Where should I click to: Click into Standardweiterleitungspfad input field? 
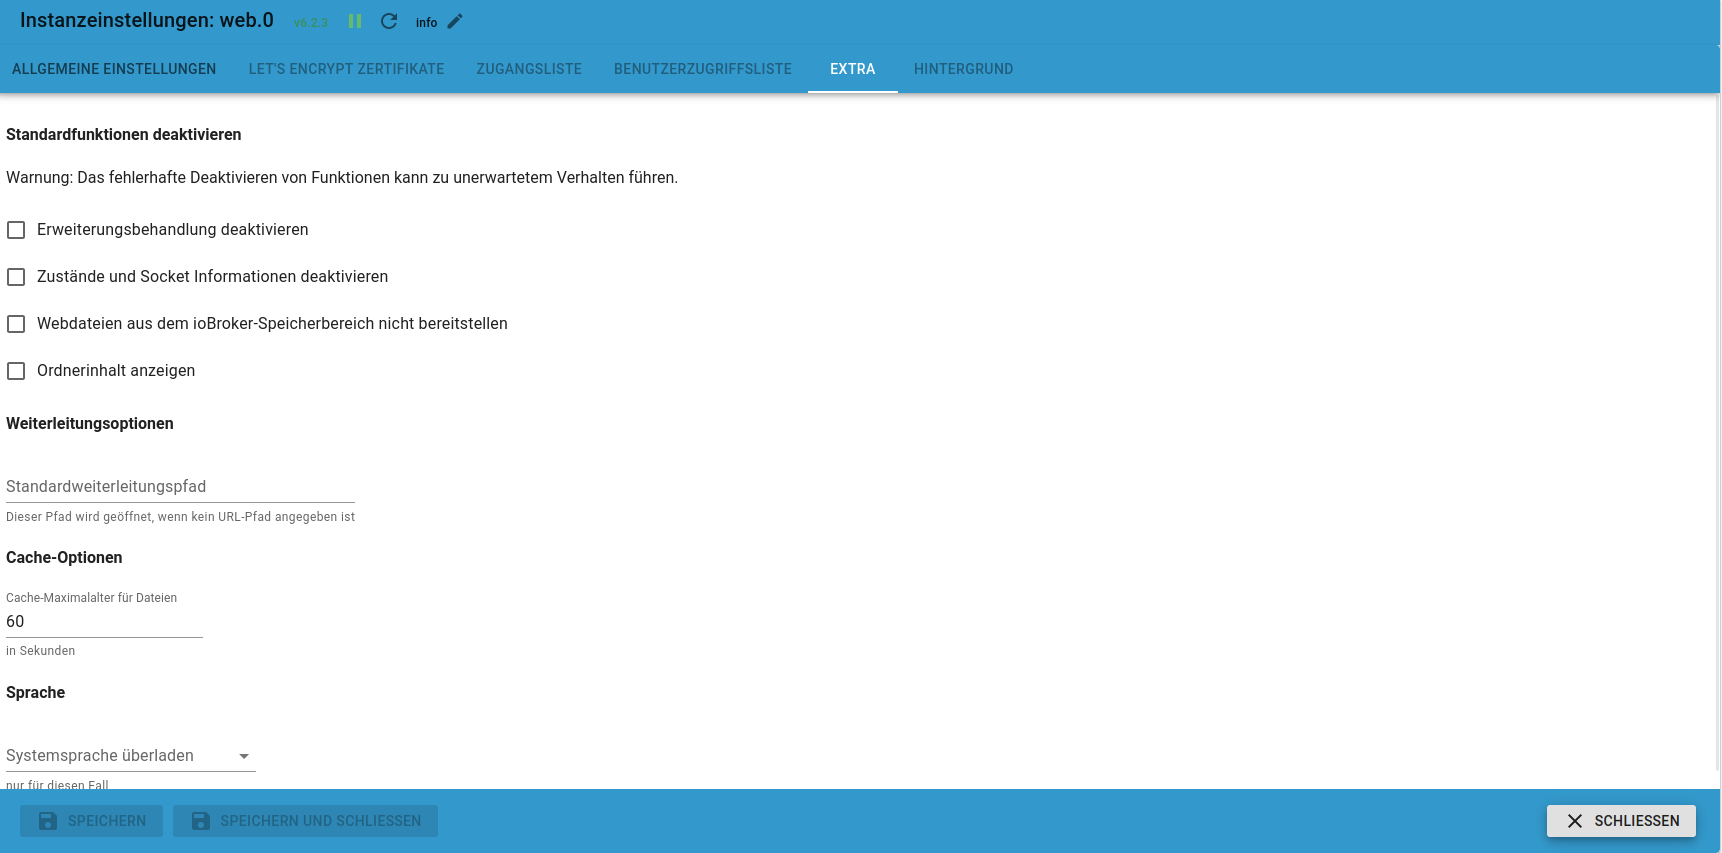coord(180,487)
